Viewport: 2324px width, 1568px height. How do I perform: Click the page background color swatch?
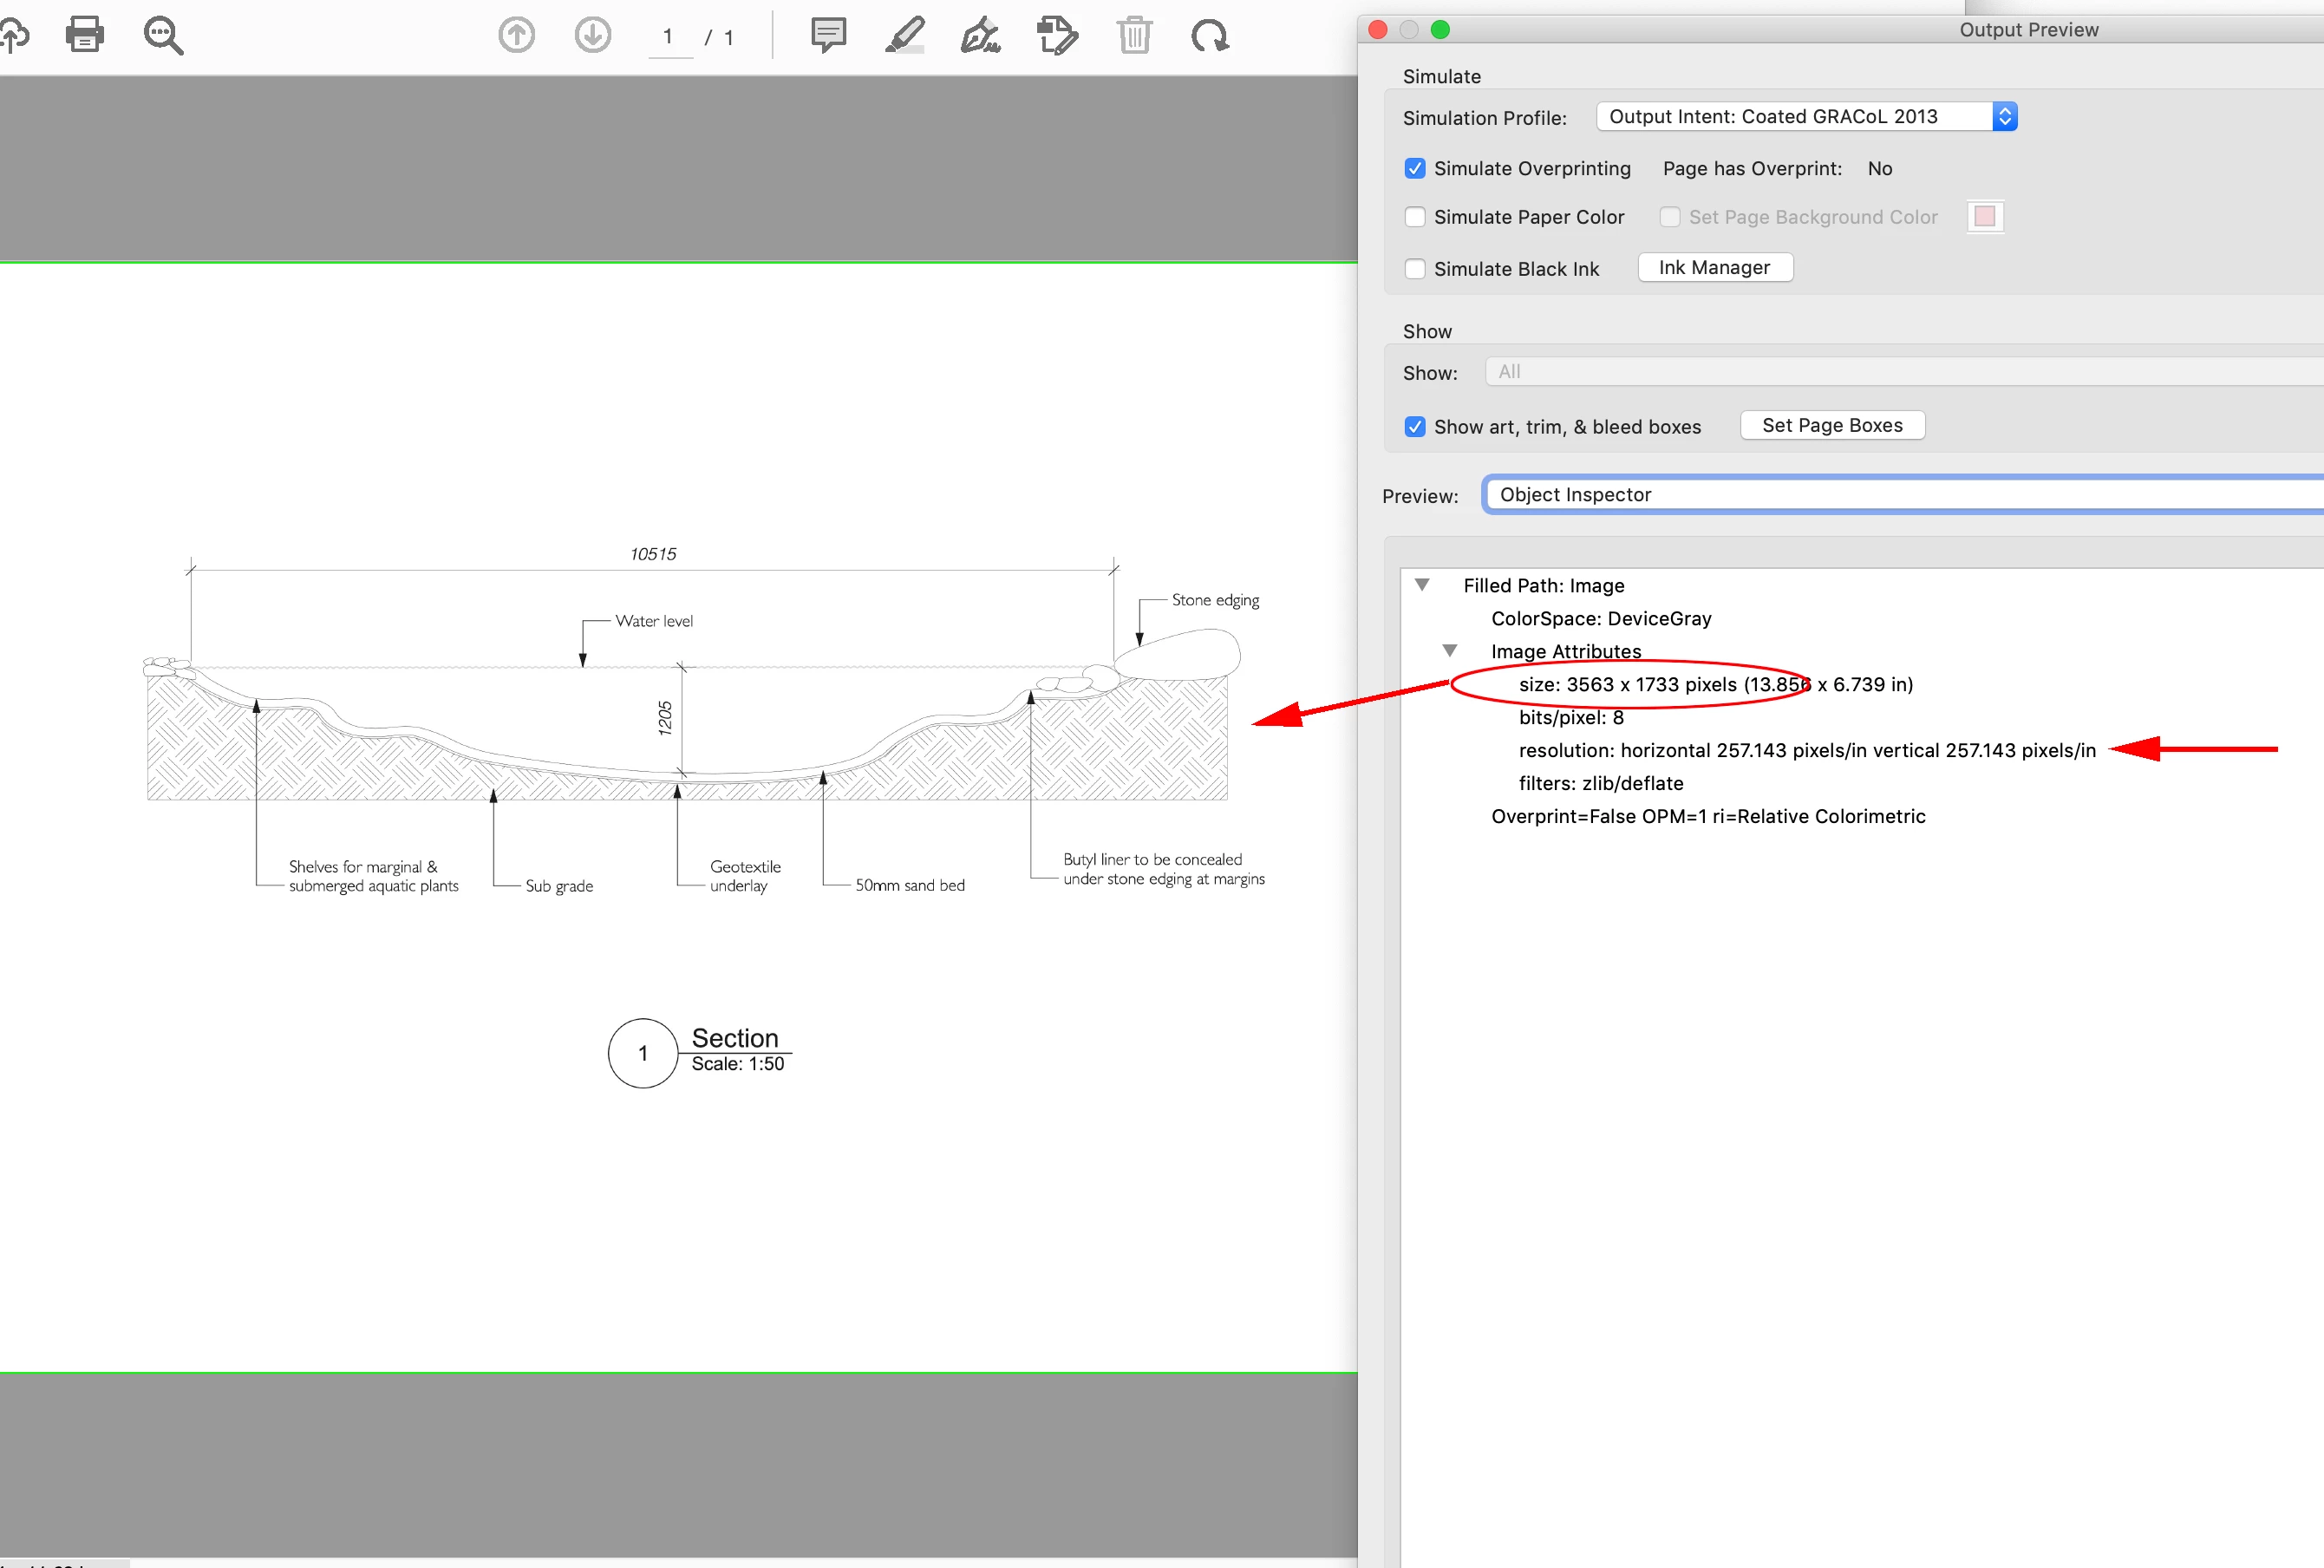(1984, 217)
